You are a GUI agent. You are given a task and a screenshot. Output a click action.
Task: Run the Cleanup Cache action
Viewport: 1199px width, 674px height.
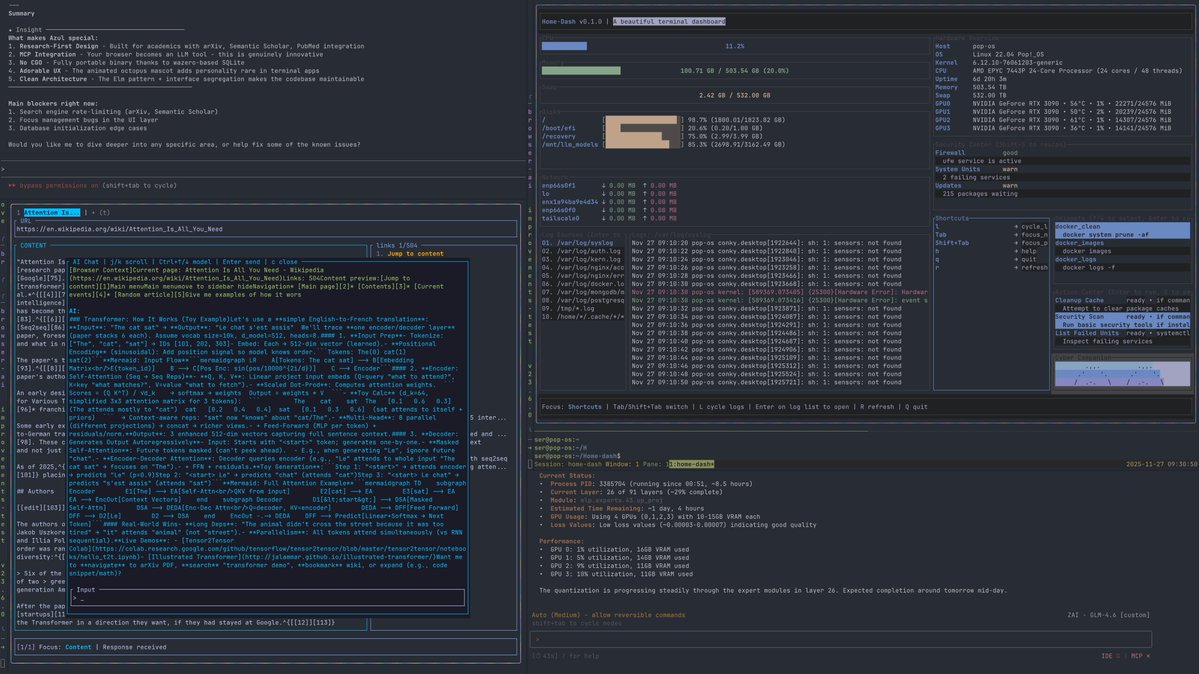pyautogui.click(x=1122, y=304)
